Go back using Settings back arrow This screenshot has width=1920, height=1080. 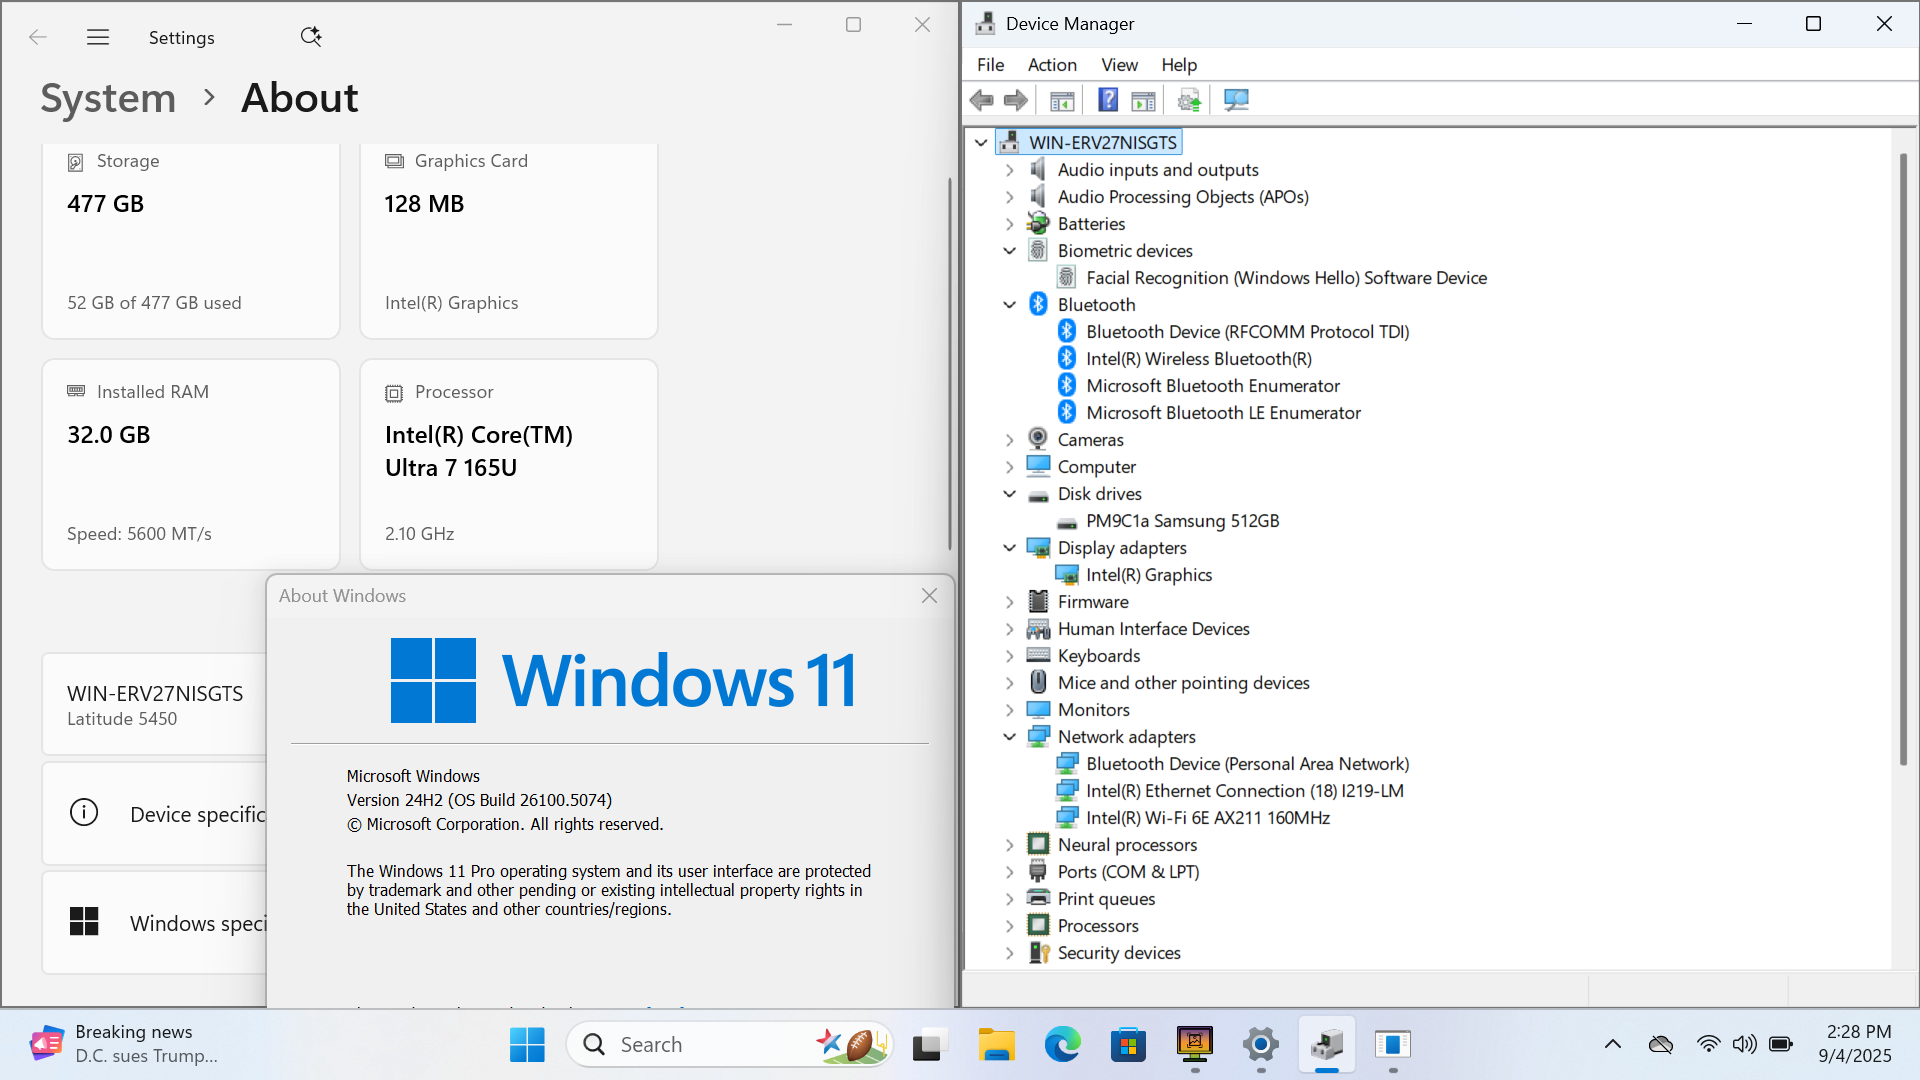click(38, 37)
